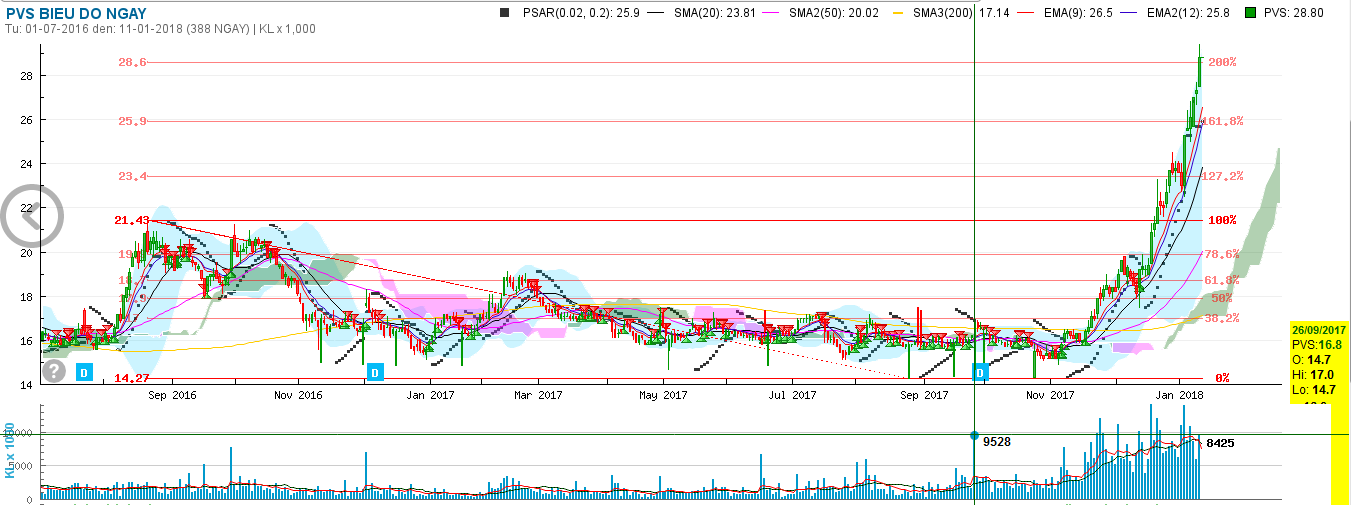Click the 9528 volume crosshair value
This screenshot has height=505, width=1351.
(997, 441)
